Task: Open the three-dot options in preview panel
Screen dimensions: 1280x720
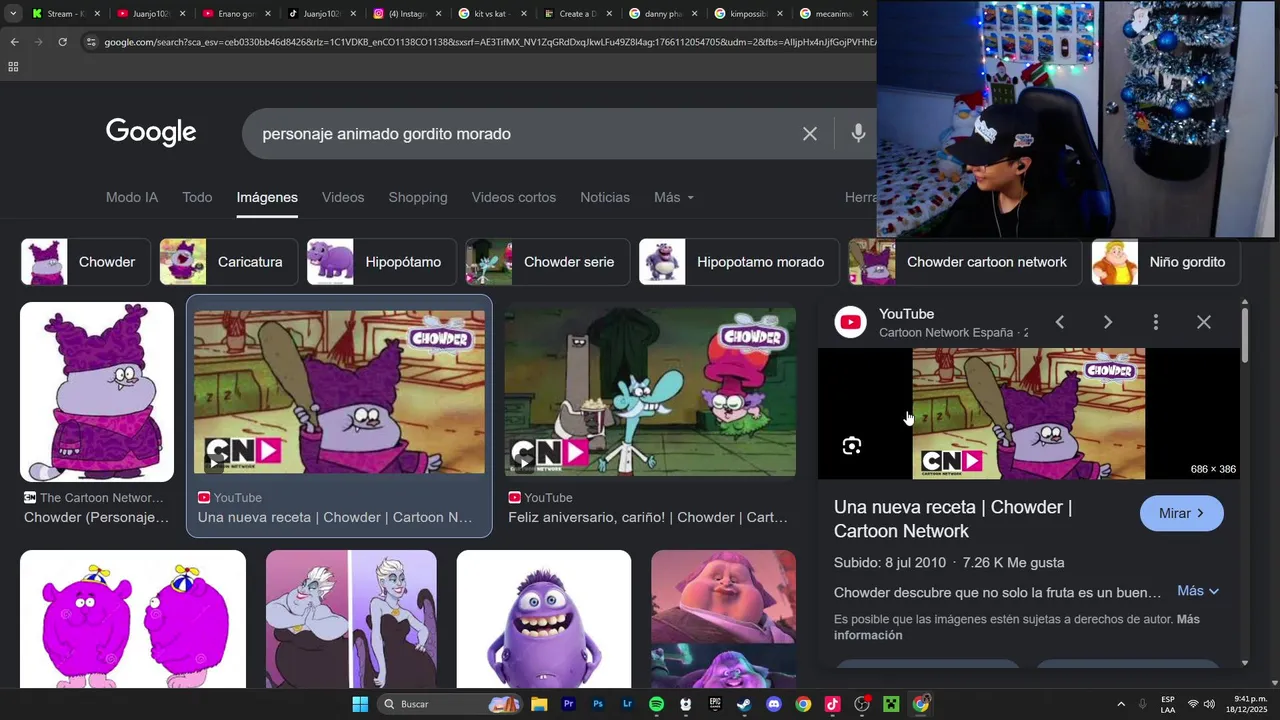Action: pyautogui.click(x=1156, y=322)
